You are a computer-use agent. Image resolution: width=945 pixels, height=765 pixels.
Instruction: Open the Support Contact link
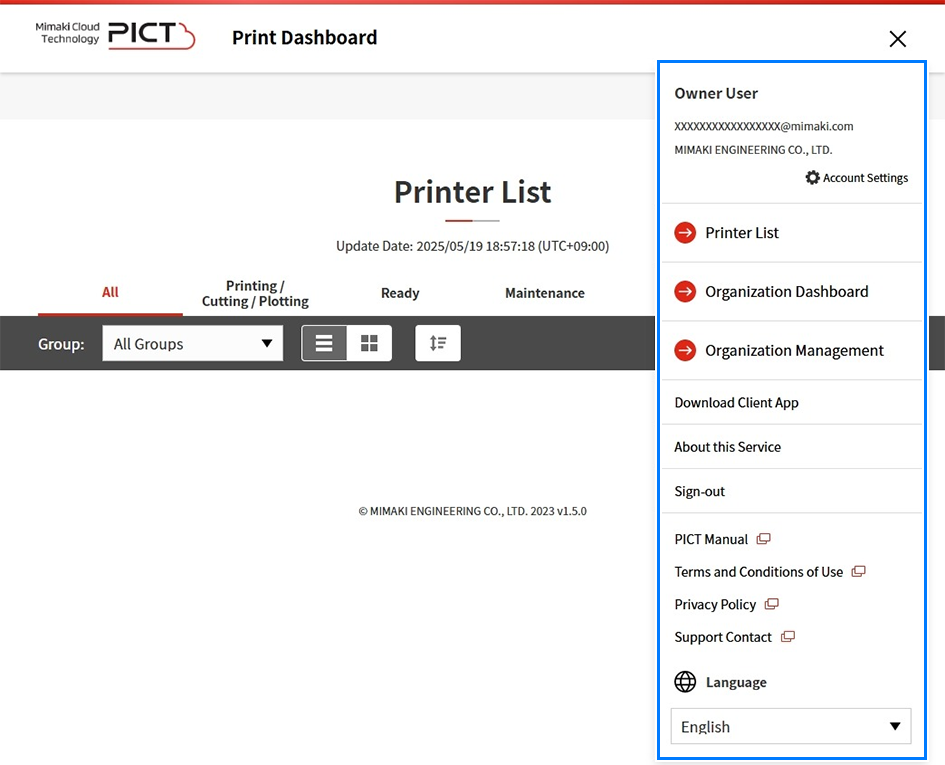724,637
